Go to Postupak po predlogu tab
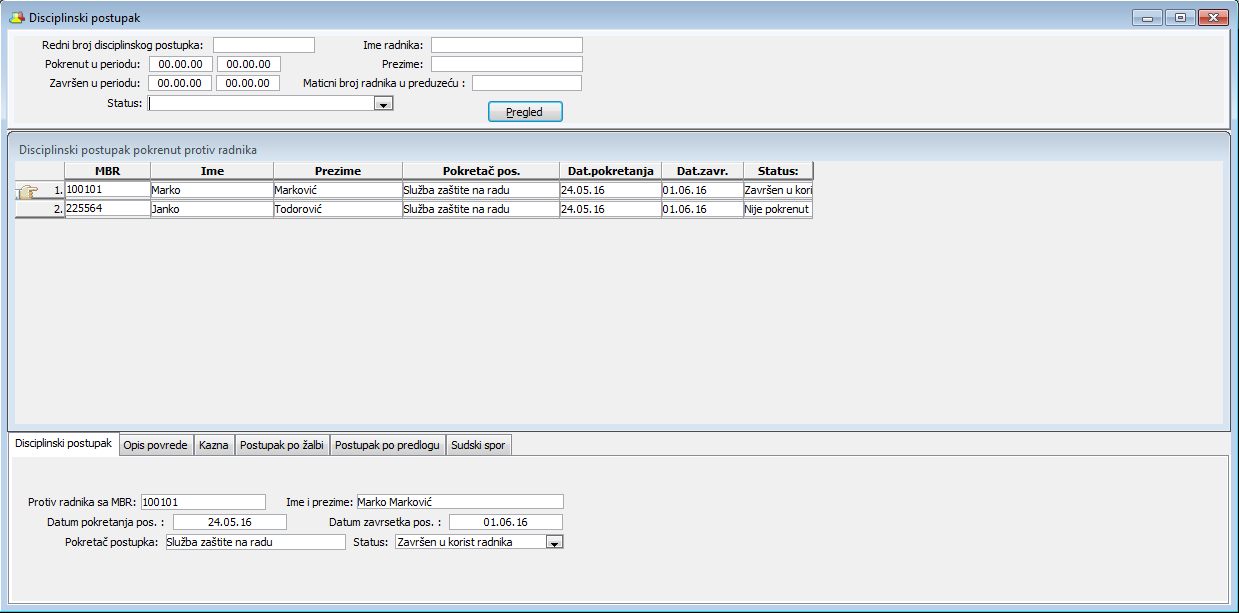This screenshot has height=613, width=1239. 387,446
